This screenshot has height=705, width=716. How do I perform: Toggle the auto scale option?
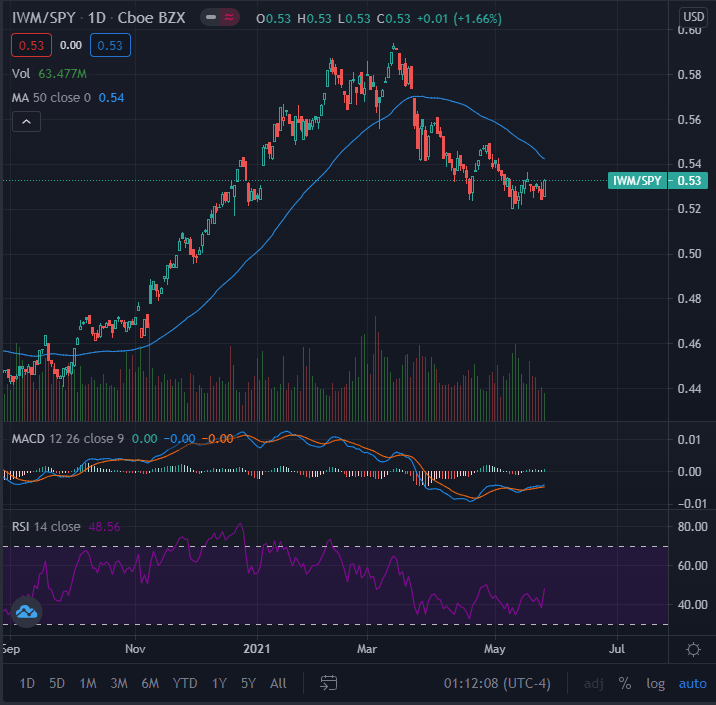tap(692, 683)
